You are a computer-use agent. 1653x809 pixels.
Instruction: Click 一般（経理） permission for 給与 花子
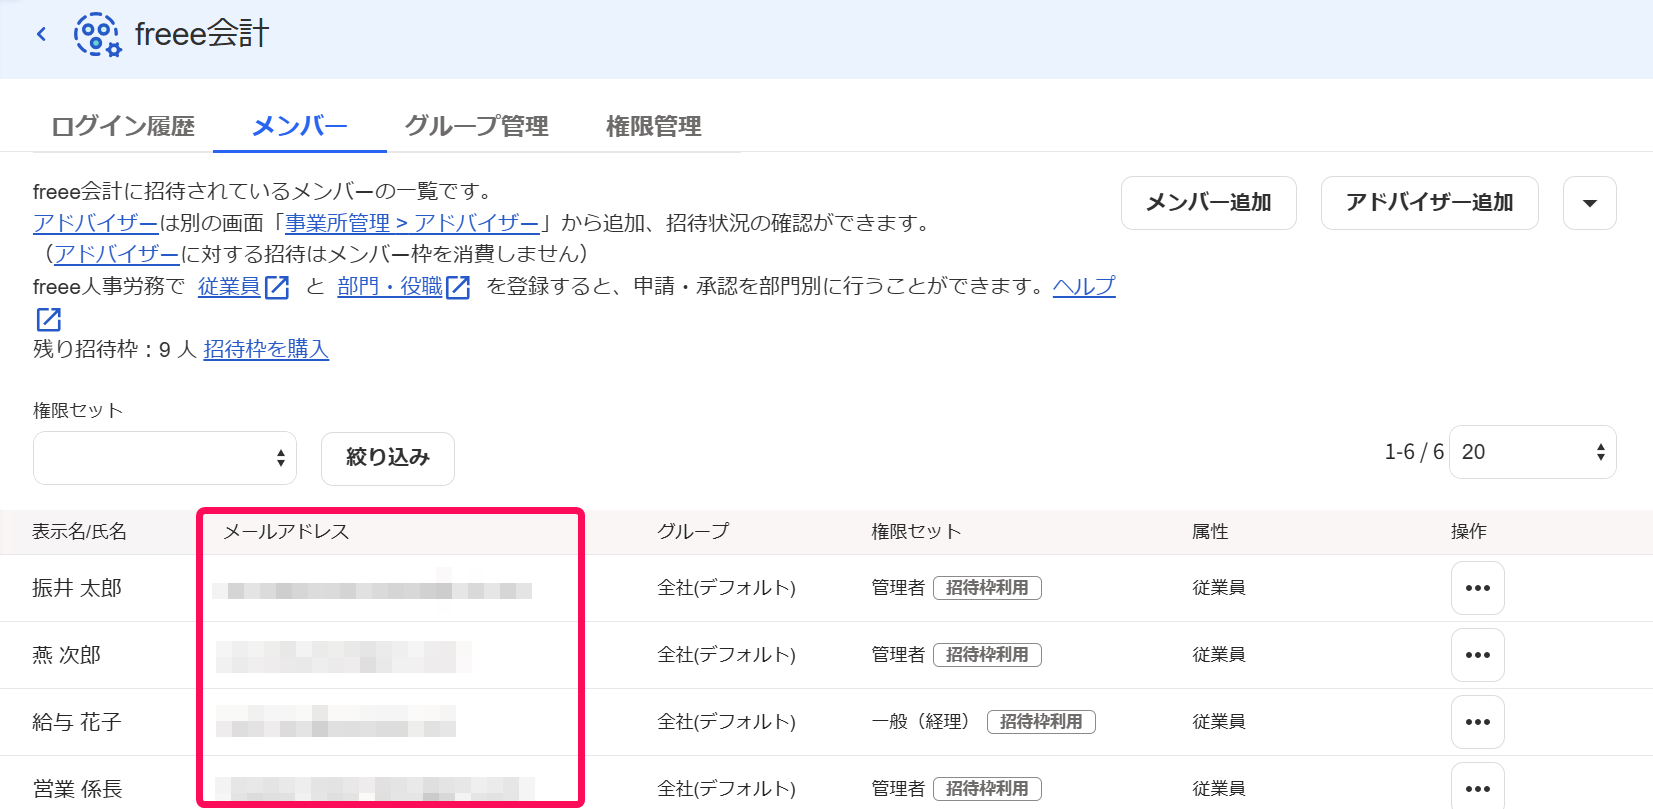(x=921, y=722)
